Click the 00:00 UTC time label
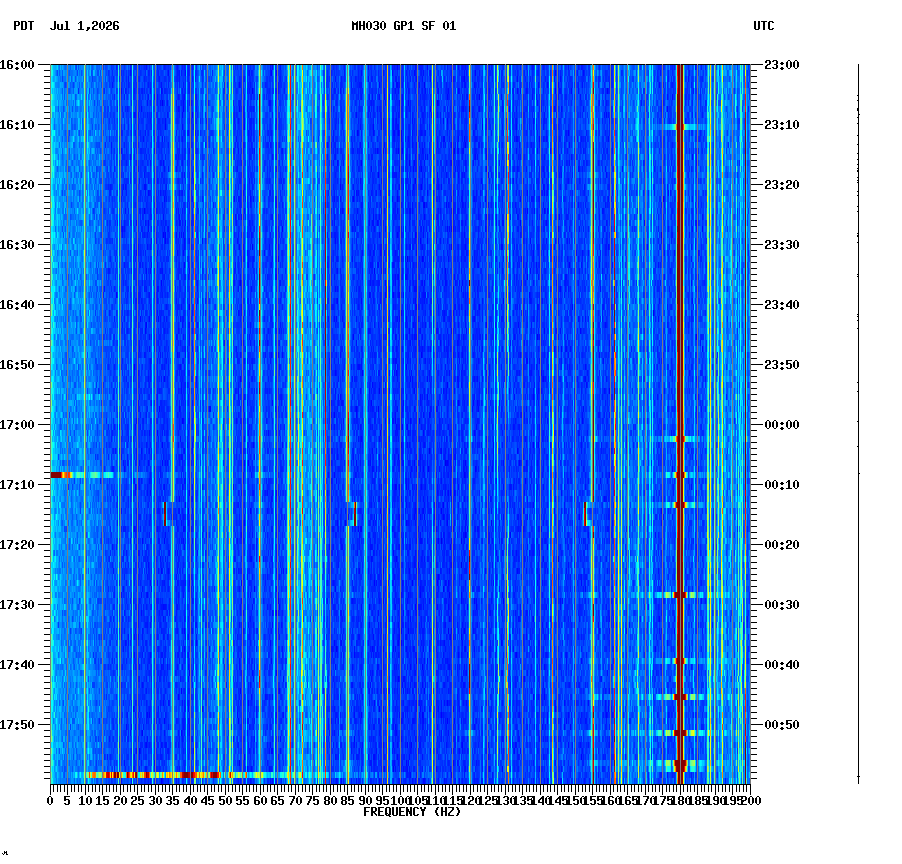Image resolution: width=902 pixels, height=864 pixels. [782, 425]
